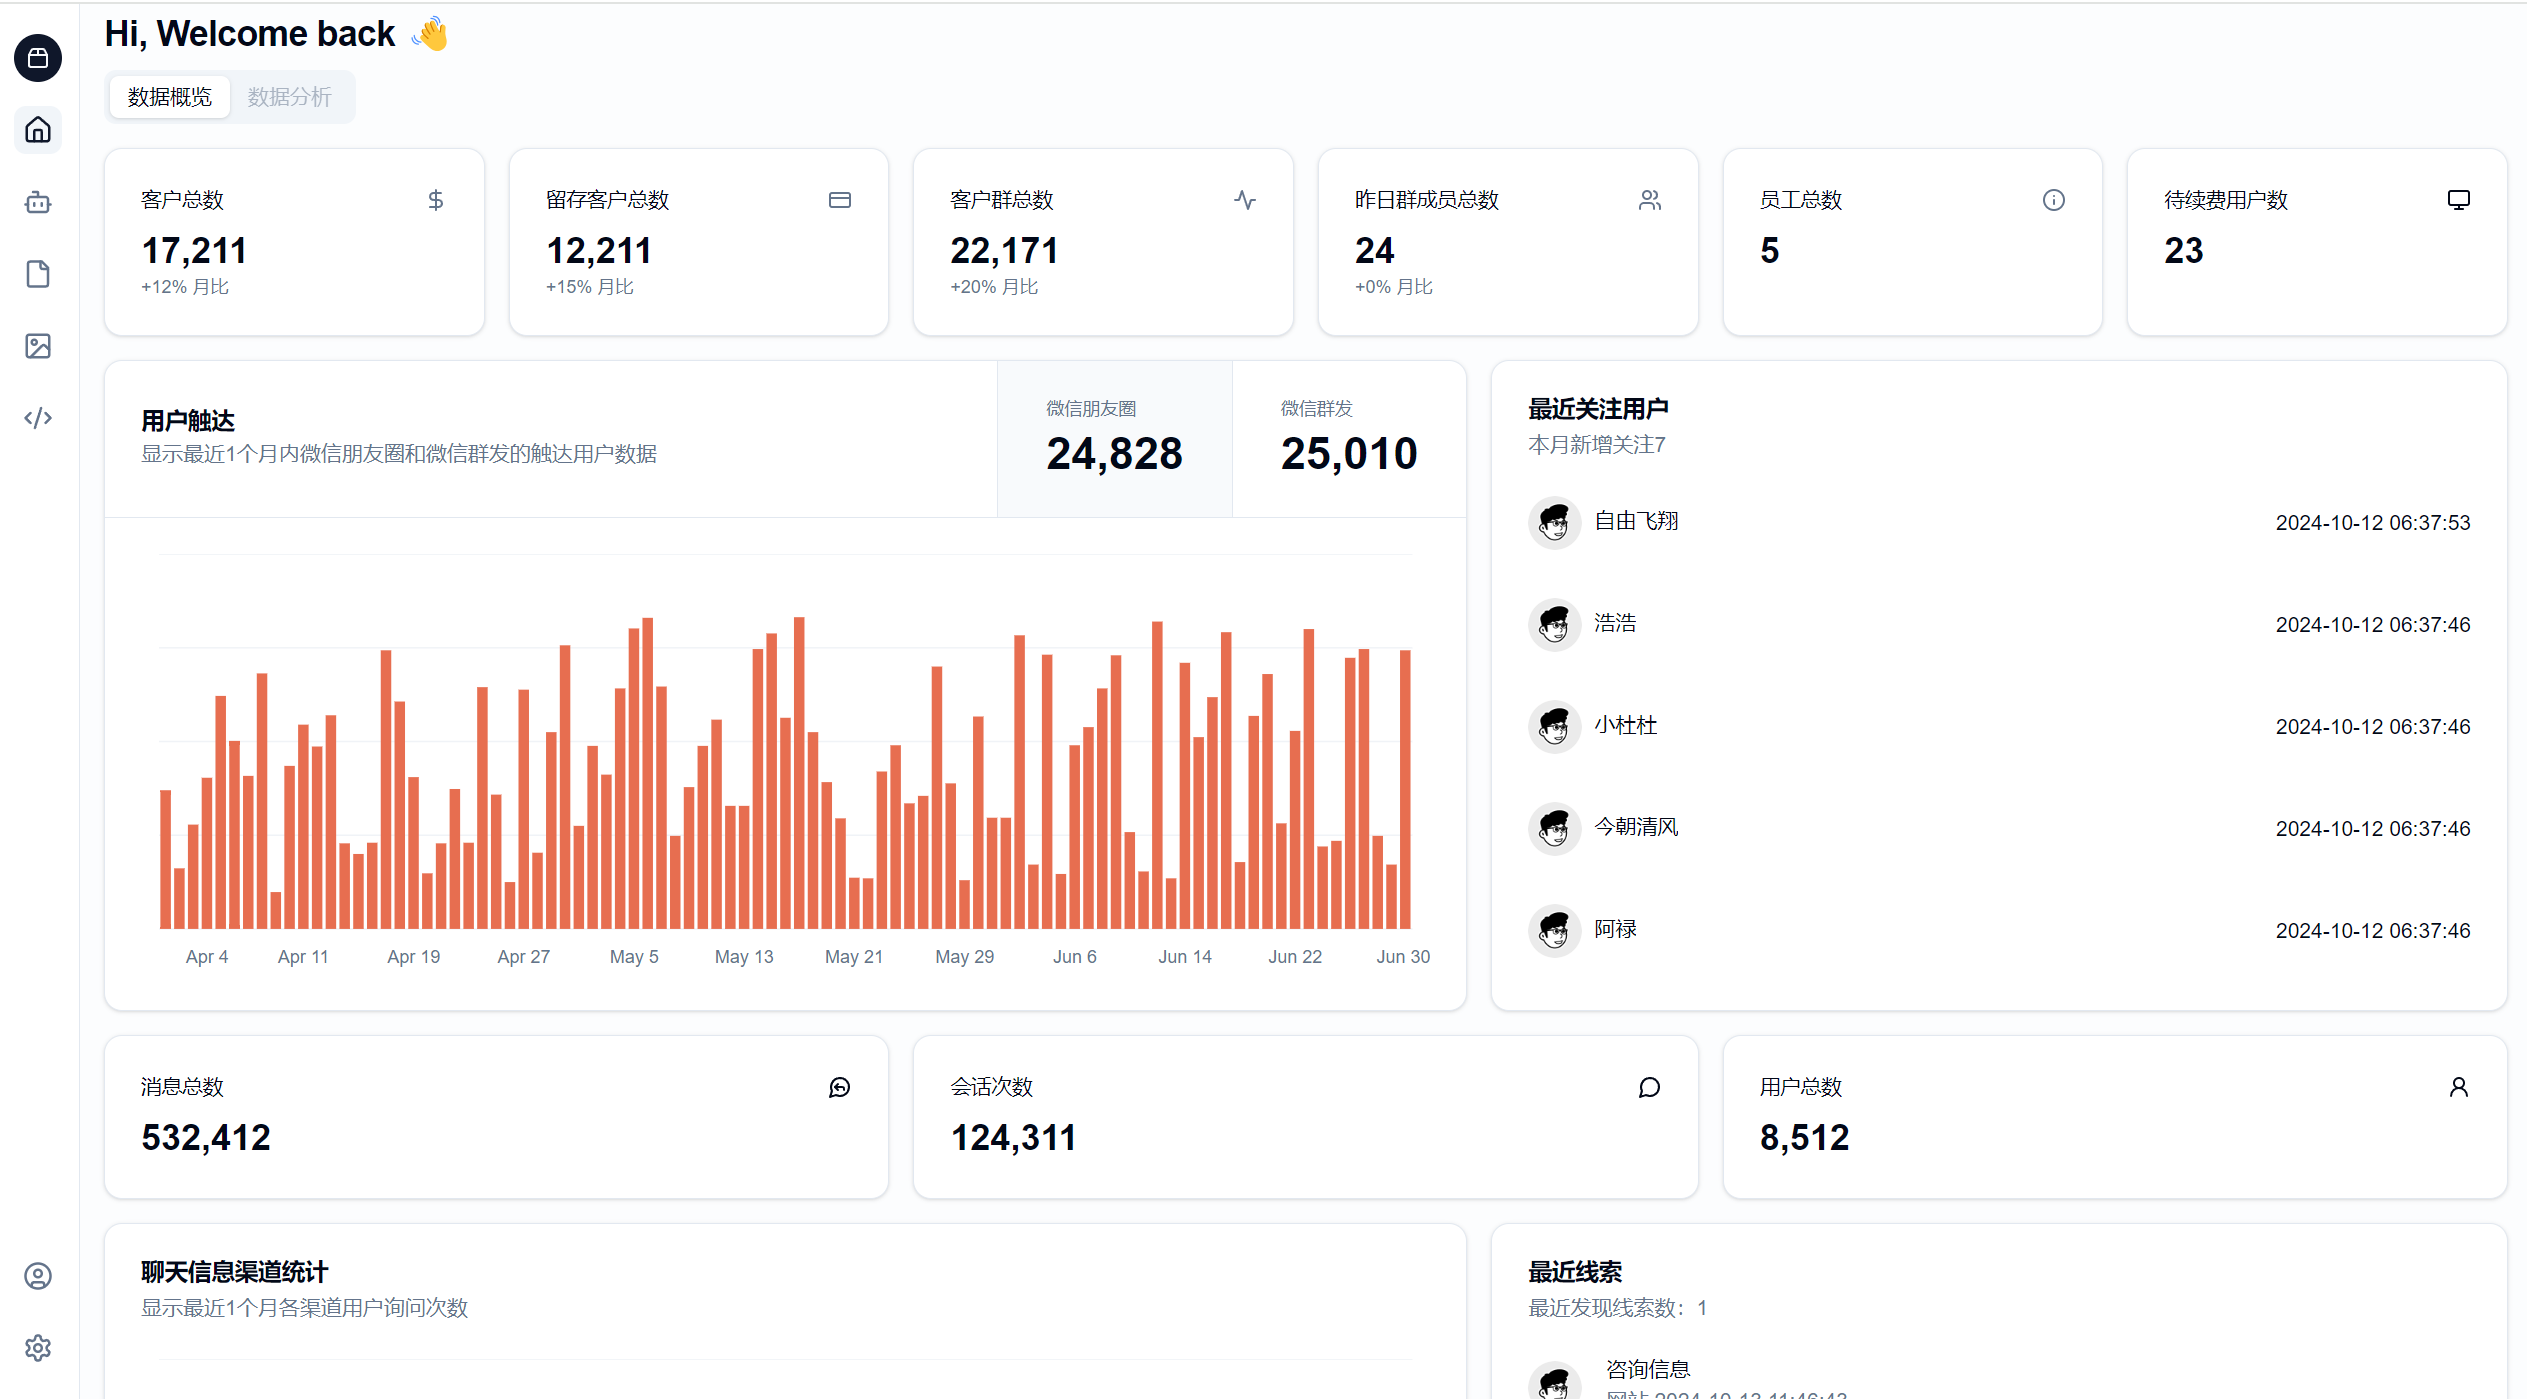2527x1399 pixels.
Task: Click avatar of 今朝清风
Action: pyautogui.click(x=1554, y=828)
